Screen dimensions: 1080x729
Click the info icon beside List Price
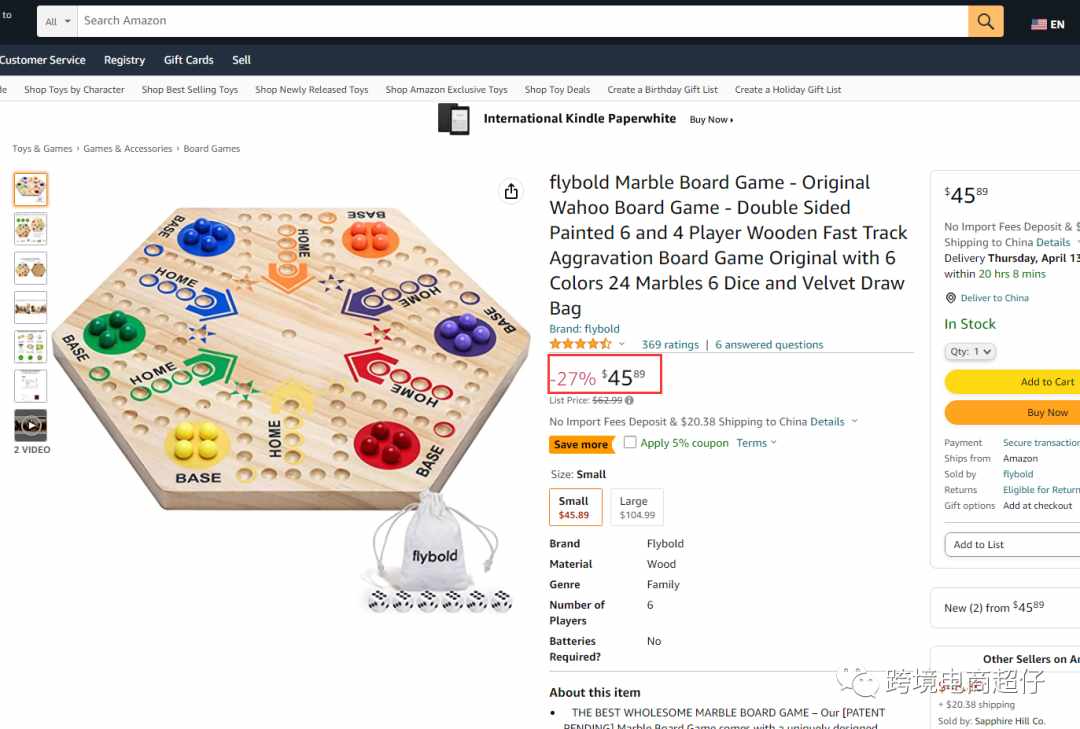pyautogui.click(x=629, y=400)
